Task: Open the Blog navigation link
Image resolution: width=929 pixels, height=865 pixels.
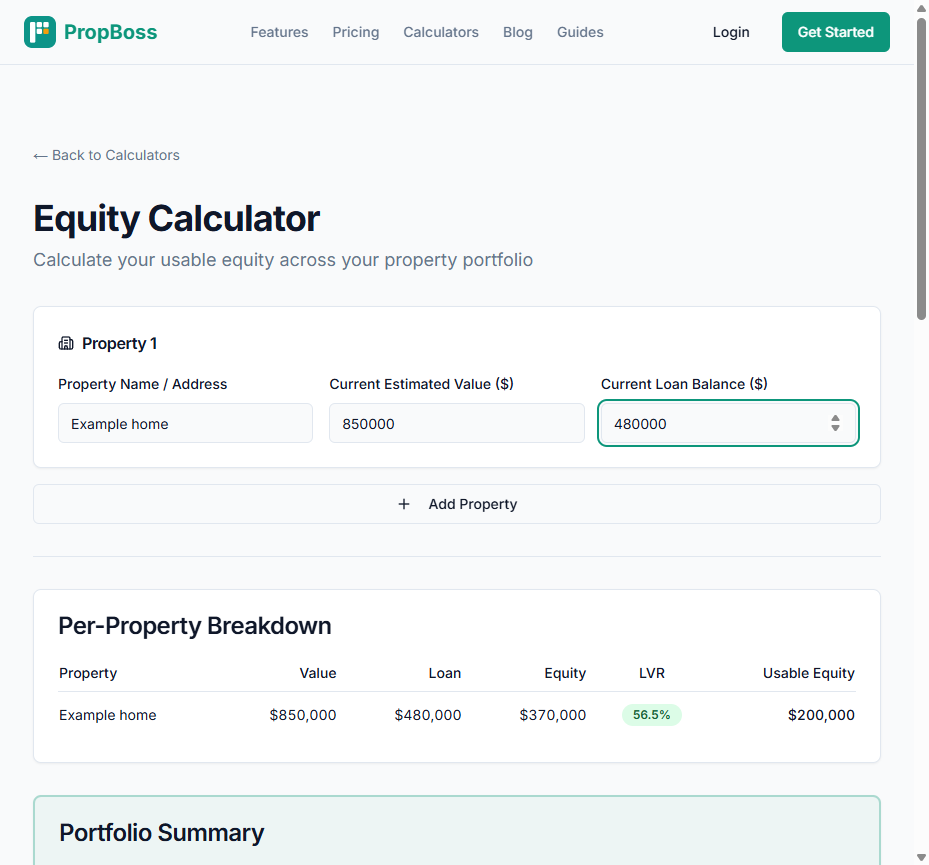Action: click(517, 32)
